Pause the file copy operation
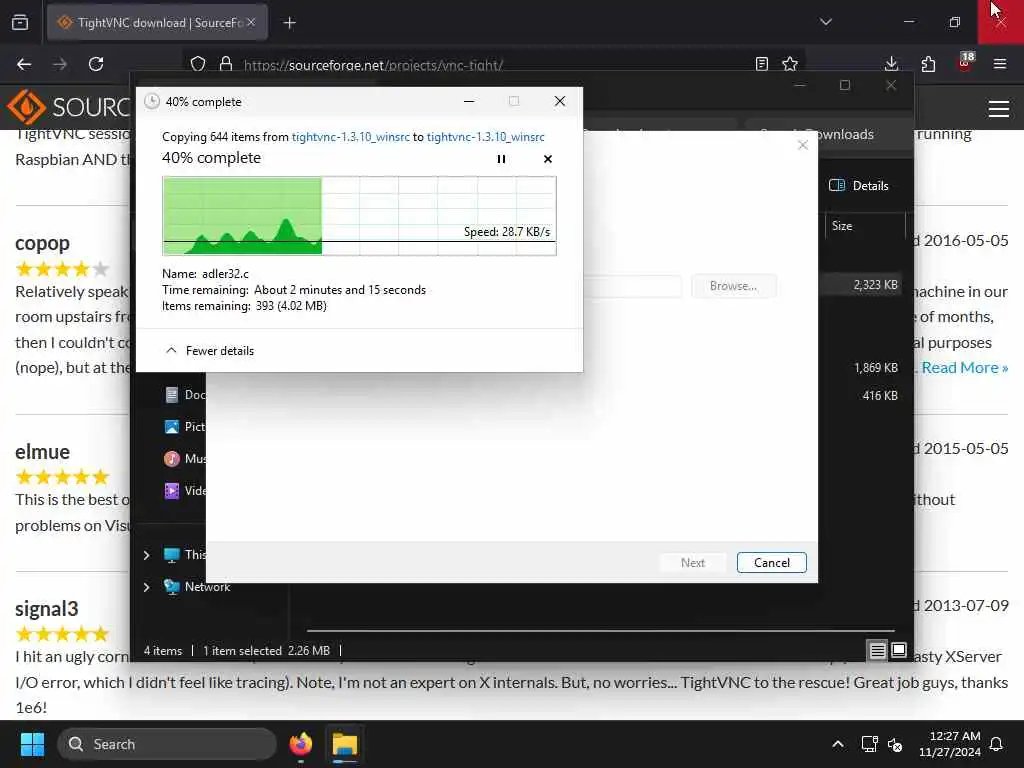 click(x=501, y=159)
